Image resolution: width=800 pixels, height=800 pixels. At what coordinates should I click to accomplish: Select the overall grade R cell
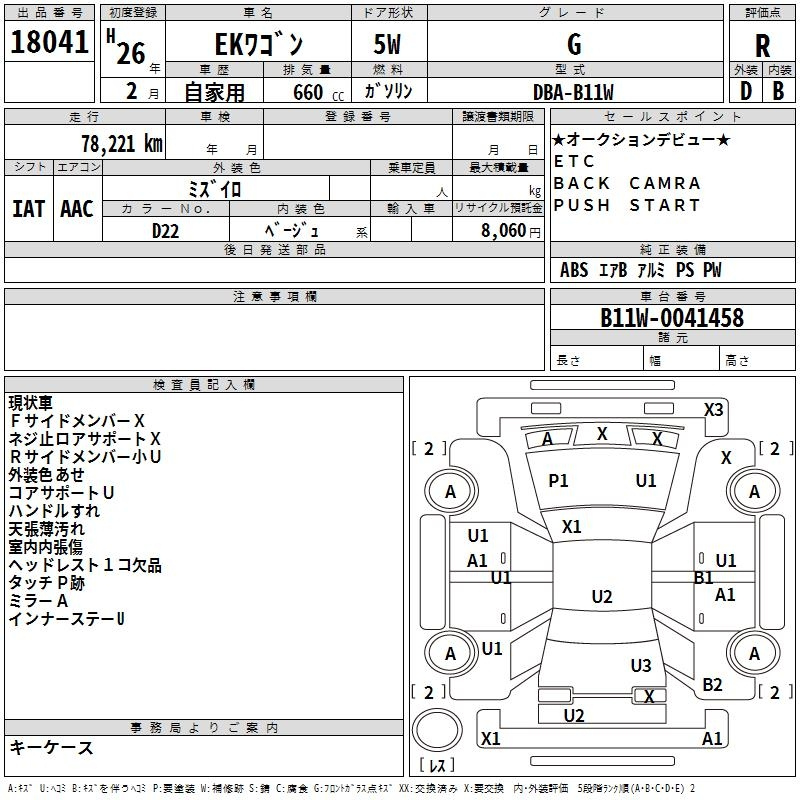[762, 45]
